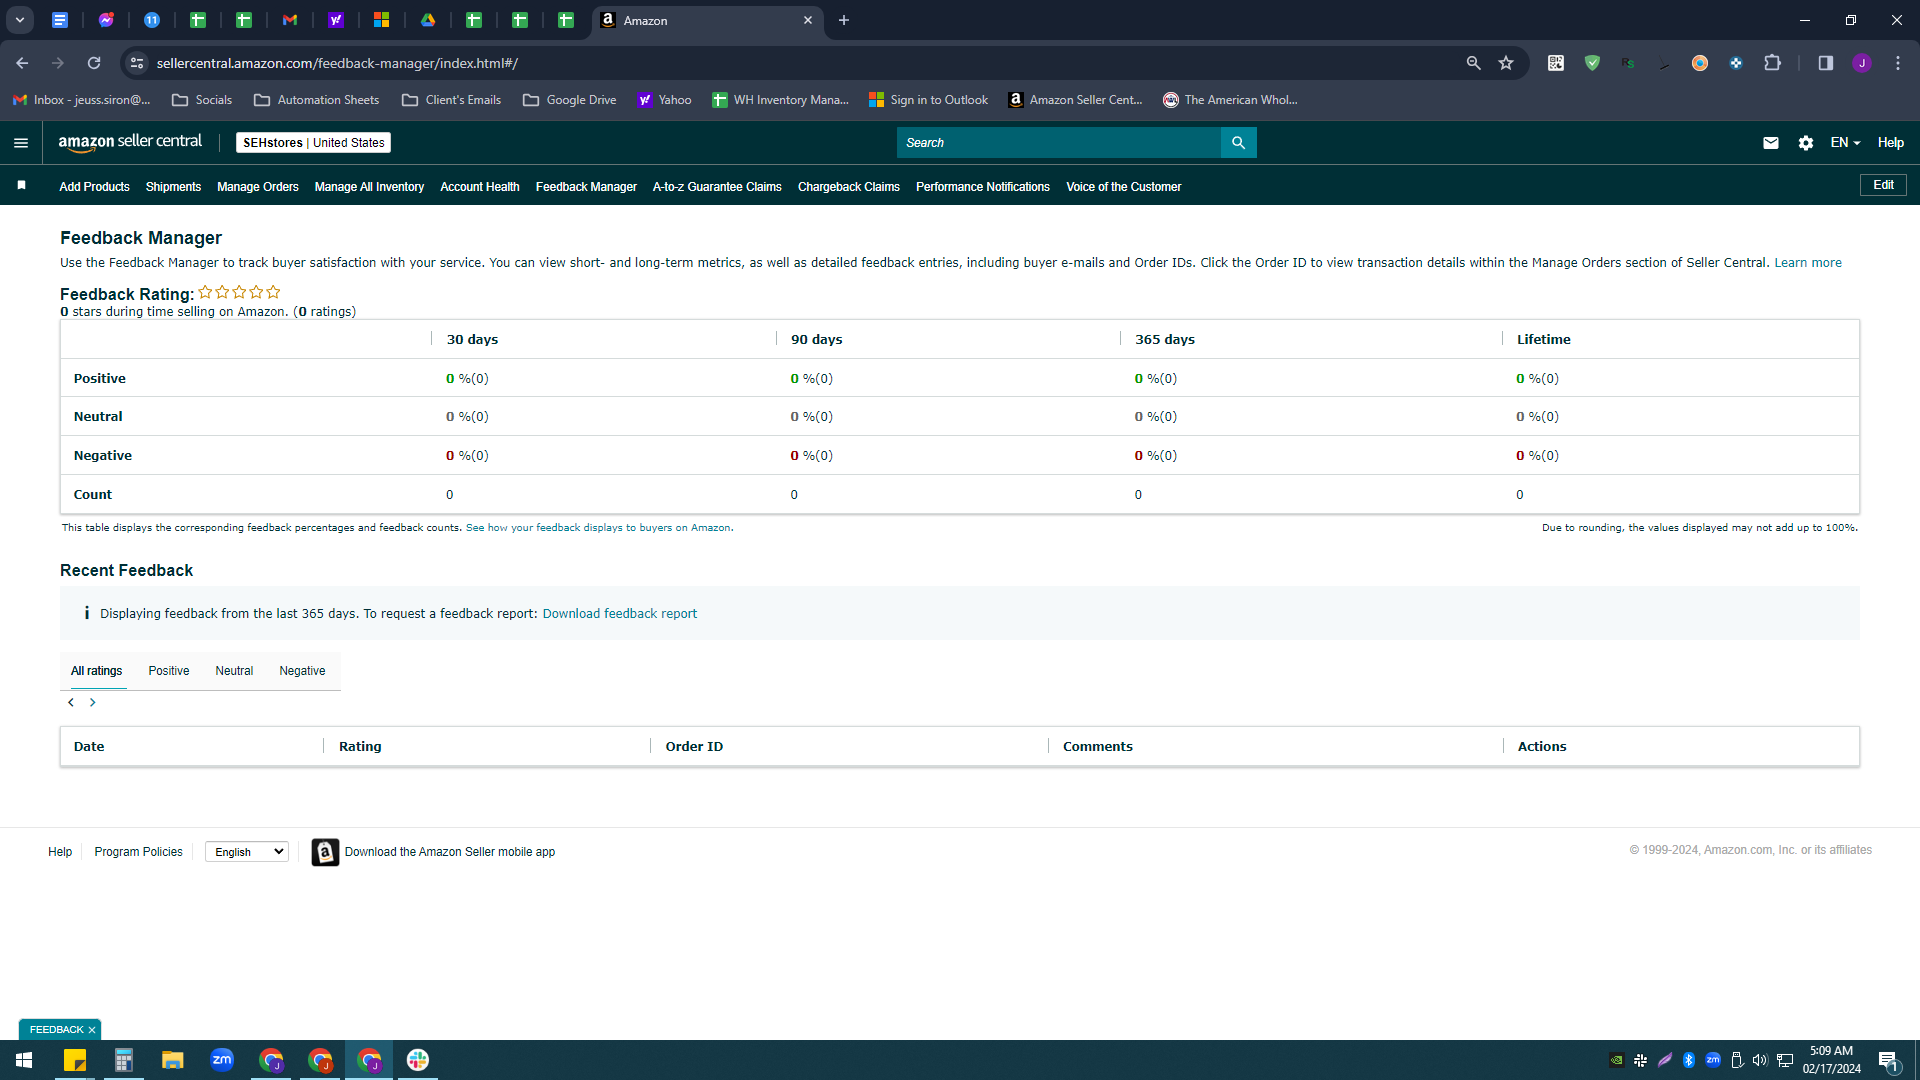Screen dimensions: 1920x1080
Task: Open File Explorer from the taskbar
Action: 173,1060
